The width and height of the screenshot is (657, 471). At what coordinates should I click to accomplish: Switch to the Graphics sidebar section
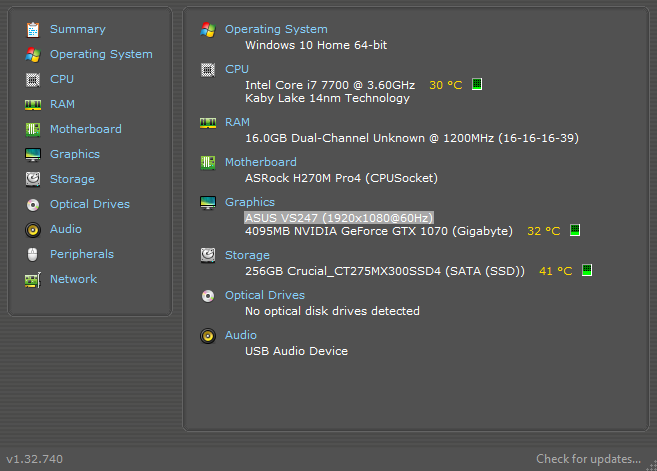[x=75, y=154]
